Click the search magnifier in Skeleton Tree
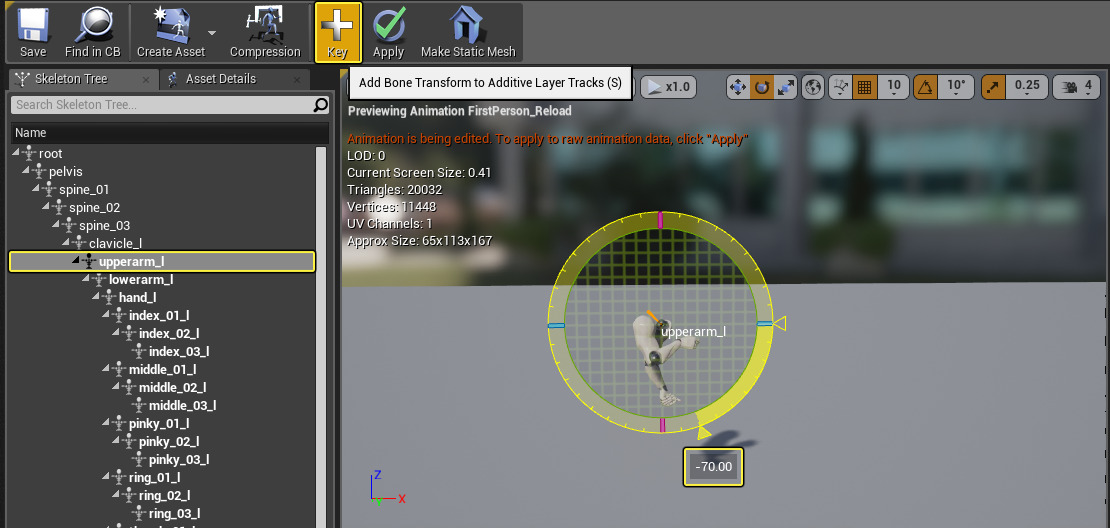Viewport: 1110px width, 528px height. (x=321, y=105)
